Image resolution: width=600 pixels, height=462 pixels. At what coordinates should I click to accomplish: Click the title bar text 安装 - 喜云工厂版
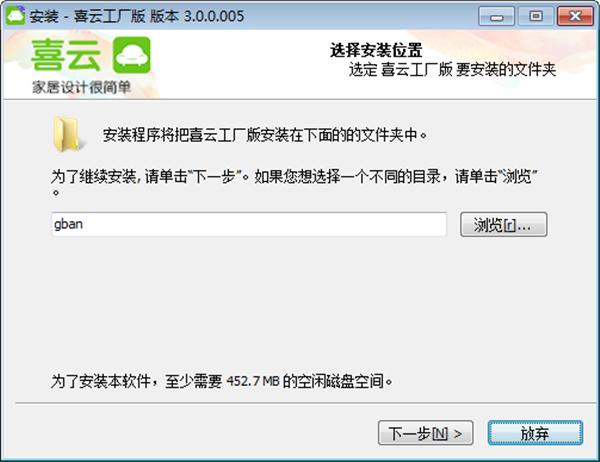tap(88, 16)
